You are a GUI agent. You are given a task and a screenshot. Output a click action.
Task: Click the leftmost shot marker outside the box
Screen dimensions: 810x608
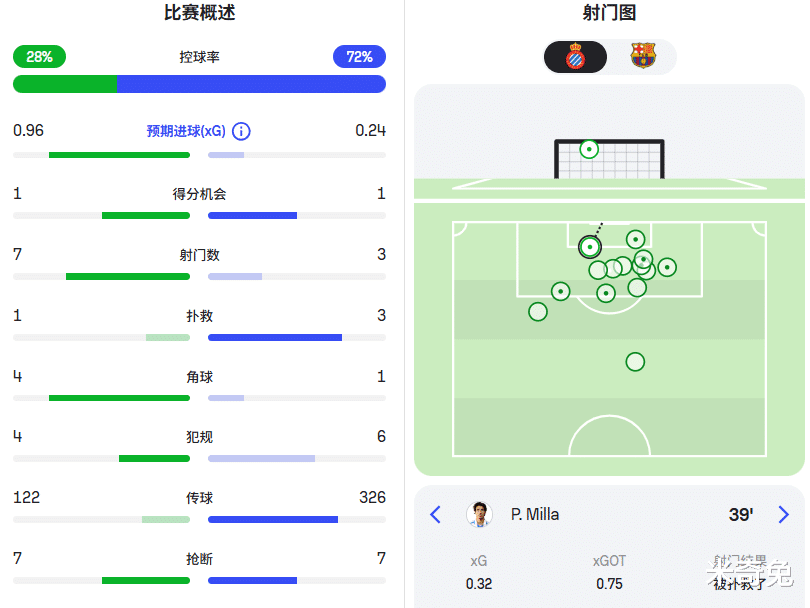pyautogui.click(x=538, y=311)
